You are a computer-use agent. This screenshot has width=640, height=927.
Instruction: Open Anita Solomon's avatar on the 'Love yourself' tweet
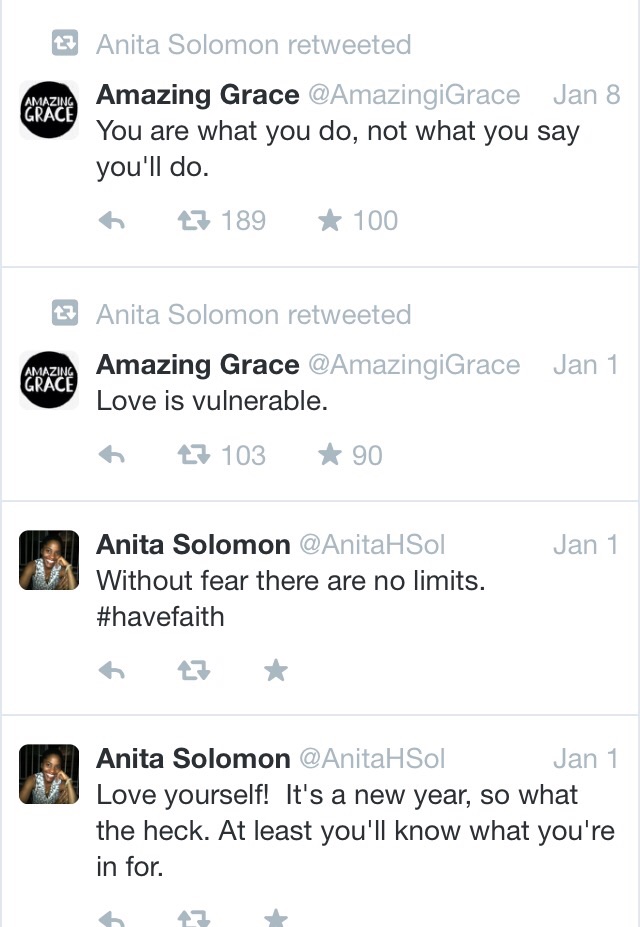pyautogui.click(x=49, y=774)
